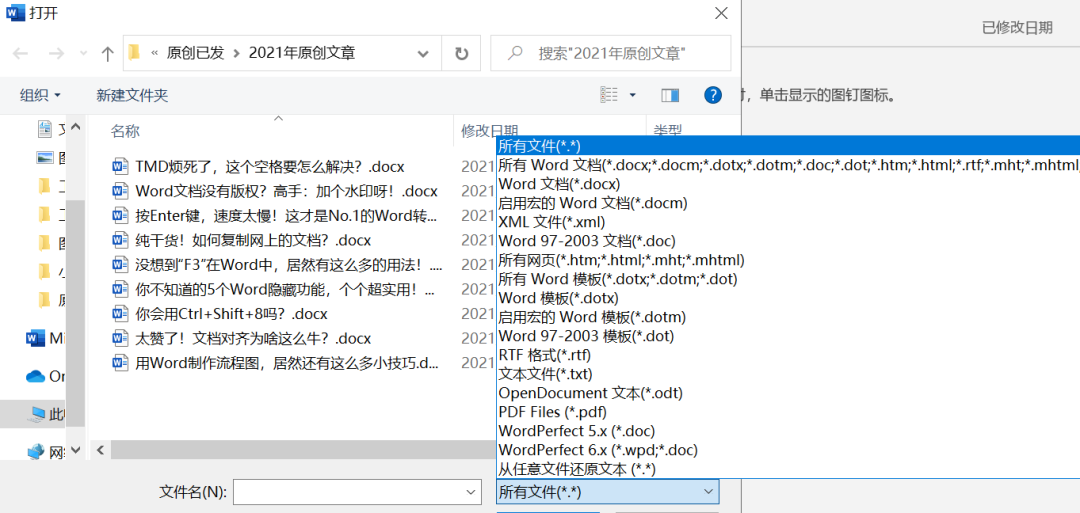Change view layout icon

coord(609,94)
